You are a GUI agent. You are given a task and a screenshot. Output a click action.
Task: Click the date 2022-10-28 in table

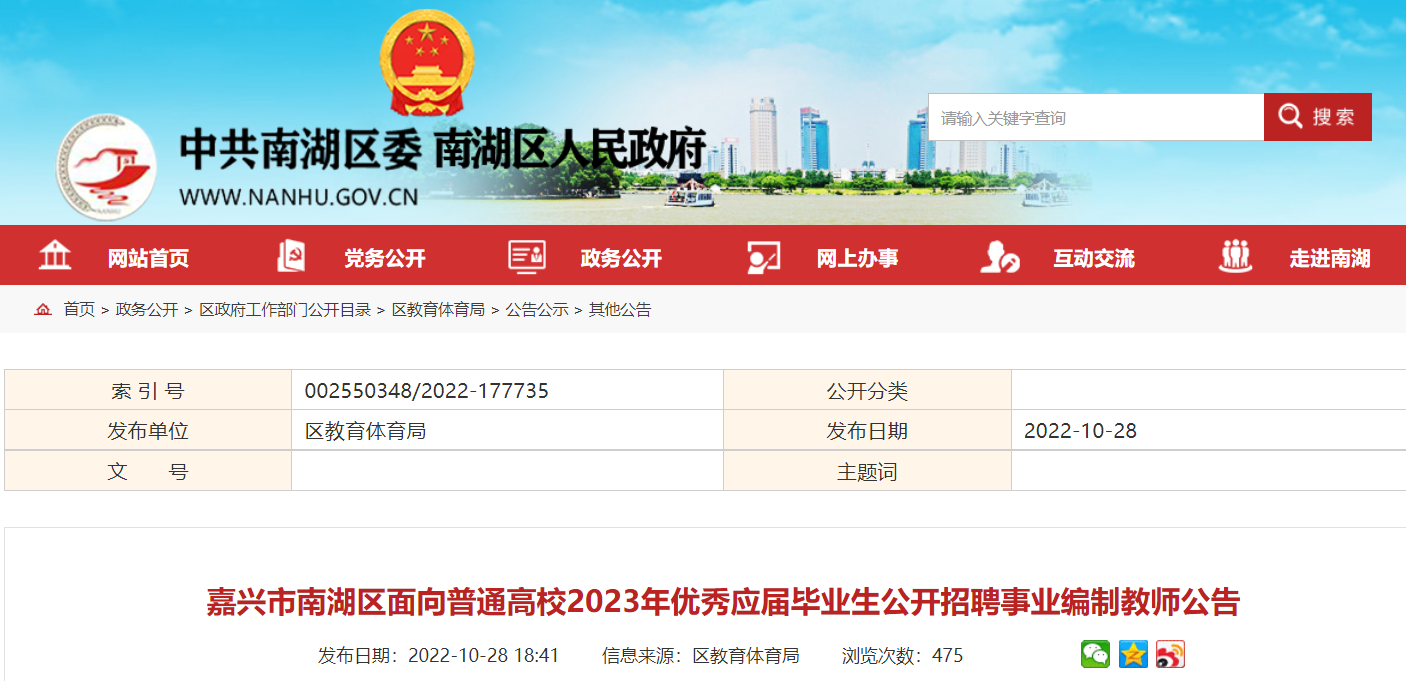(1080, 431)
